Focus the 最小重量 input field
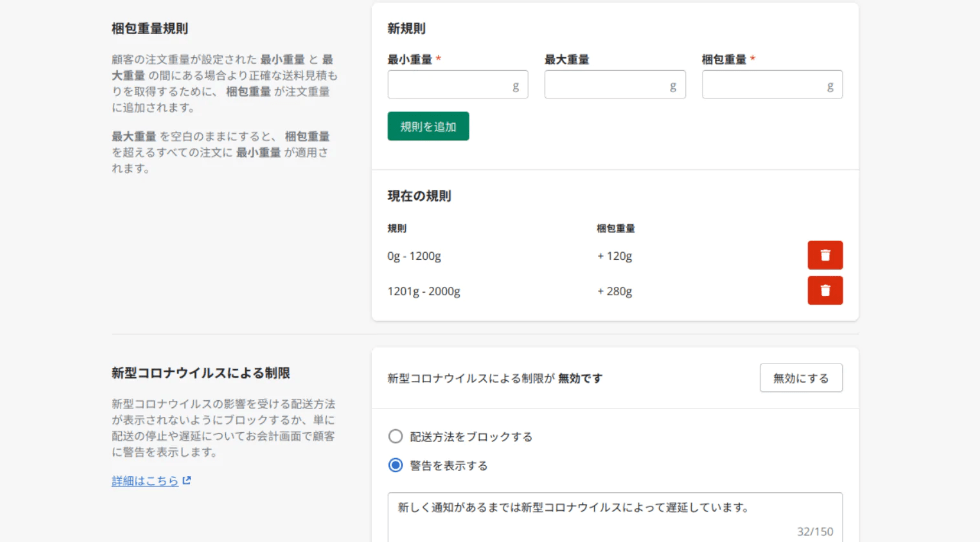This screenshot has height=542, width=980. [x=458, y=84]
